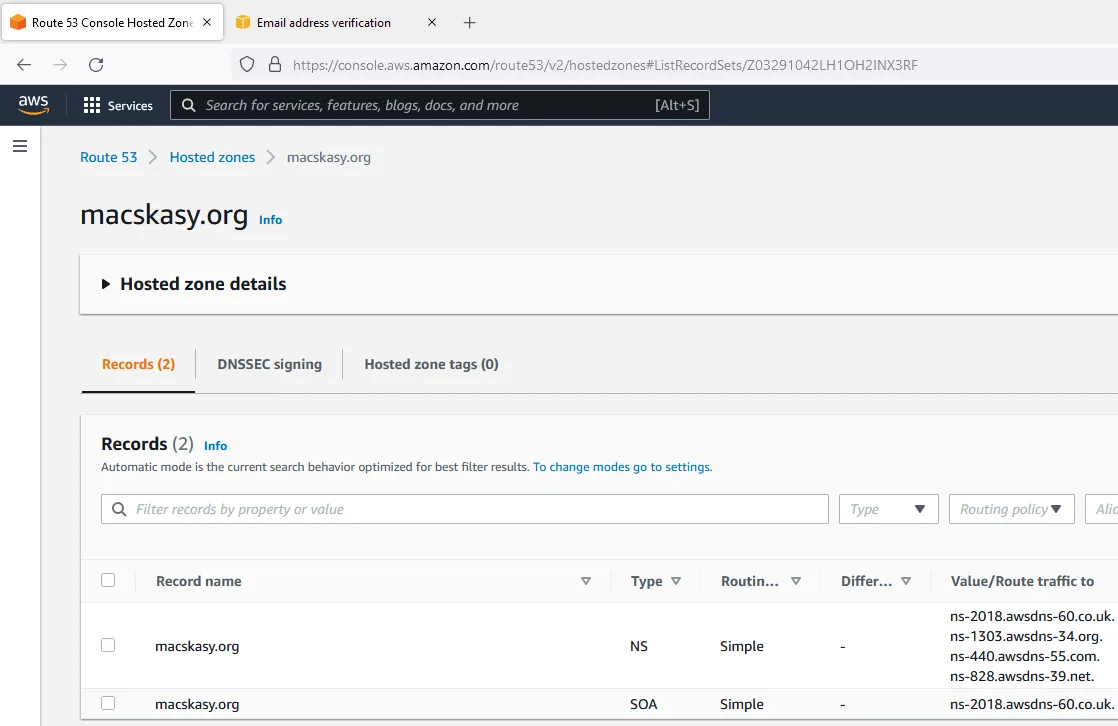Check the macskasy.org NS record checkbox
1118x726 pixels.
(108, 645)
